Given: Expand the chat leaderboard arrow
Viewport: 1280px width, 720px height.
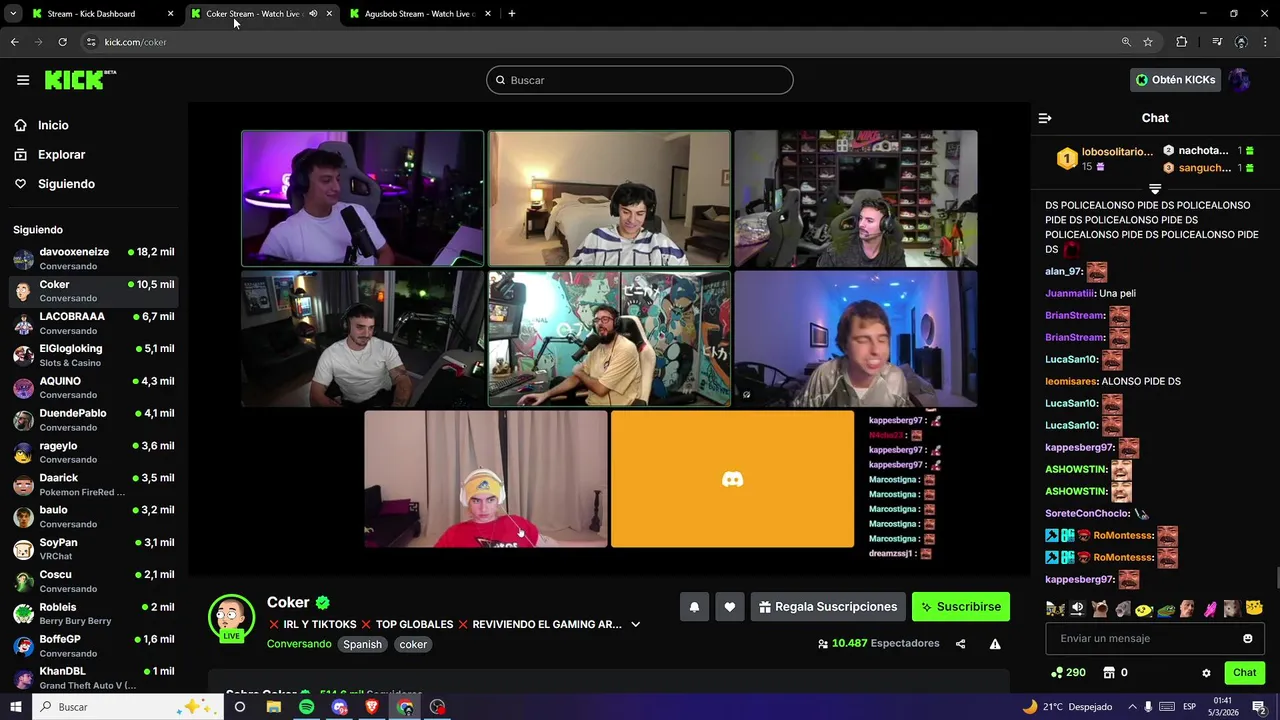Looking at the screenshot, I should (1155, 188).
